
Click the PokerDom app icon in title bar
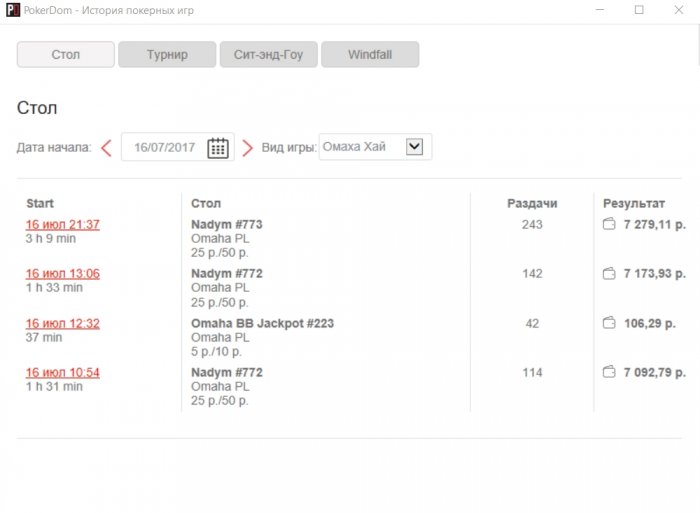[12, 10]
